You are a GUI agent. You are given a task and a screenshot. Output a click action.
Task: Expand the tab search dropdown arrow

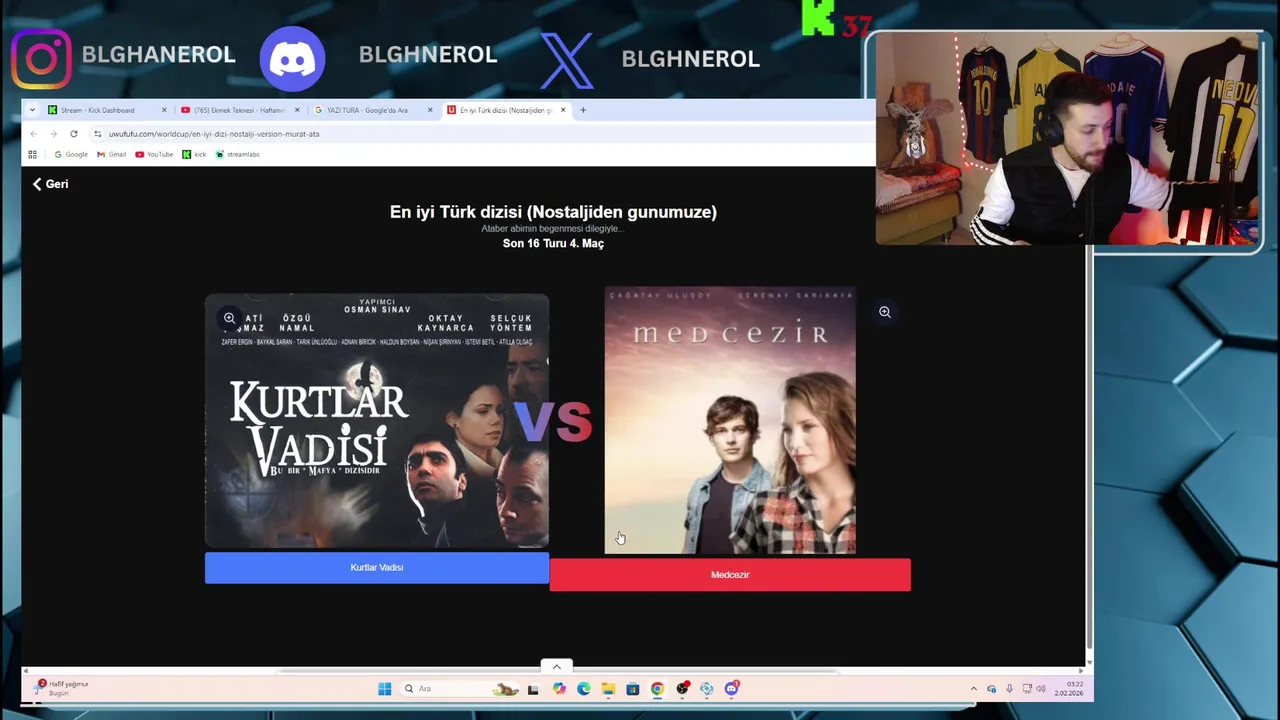pos(32,110)
